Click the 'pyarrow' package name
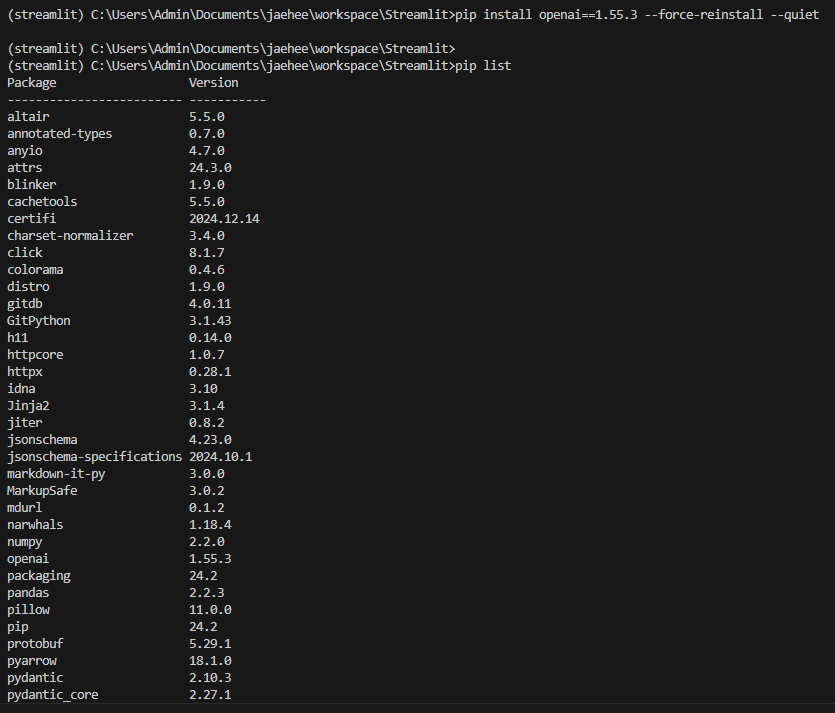835x713 pixels. 31,662
